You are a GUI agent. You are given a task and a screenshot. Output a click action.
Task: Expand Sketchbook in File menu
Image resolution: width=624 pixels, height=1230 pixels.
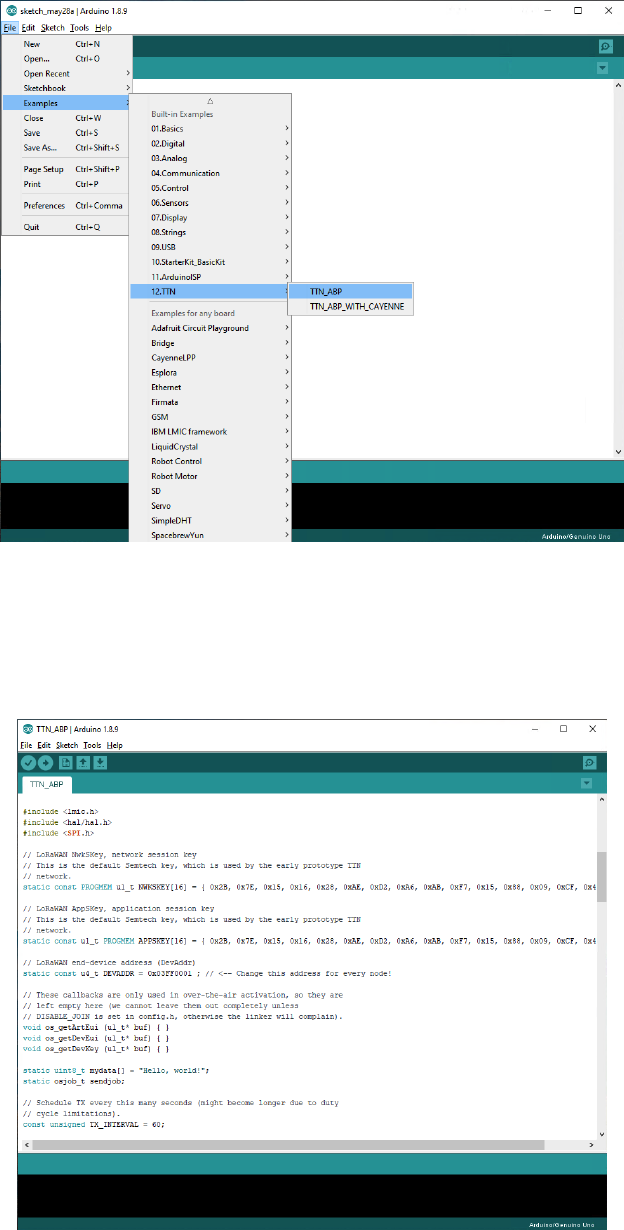(x=67, y=88)
